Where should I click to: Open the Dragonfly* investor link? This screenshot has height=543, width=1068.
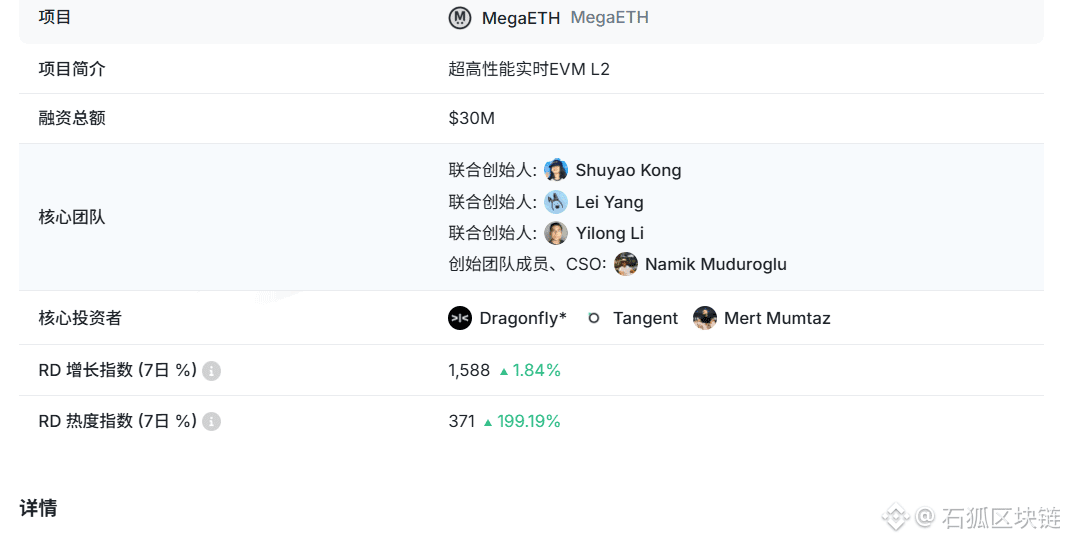coord(523,318)
